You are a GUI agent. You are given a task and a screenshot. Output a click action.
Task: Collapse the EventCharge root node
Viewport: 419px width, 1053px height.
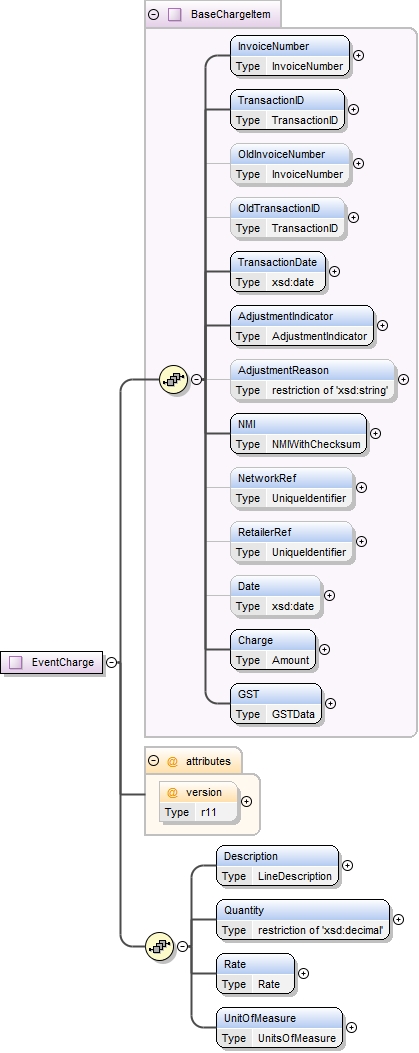tap(112, 662)
